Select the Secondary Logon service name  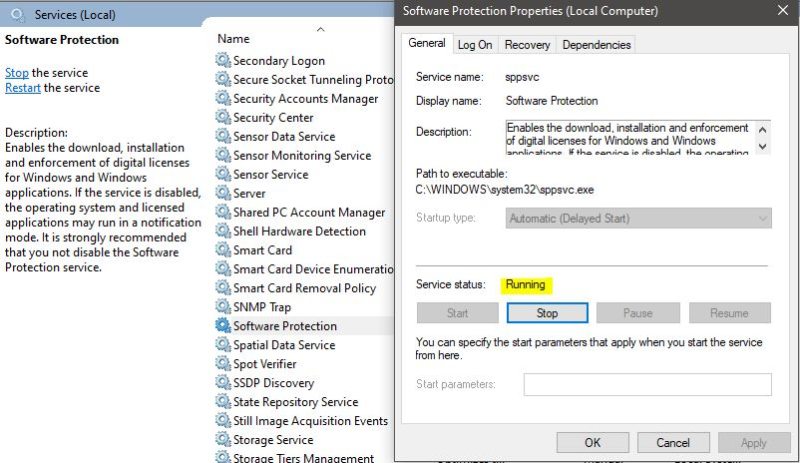tap(279, 61)
